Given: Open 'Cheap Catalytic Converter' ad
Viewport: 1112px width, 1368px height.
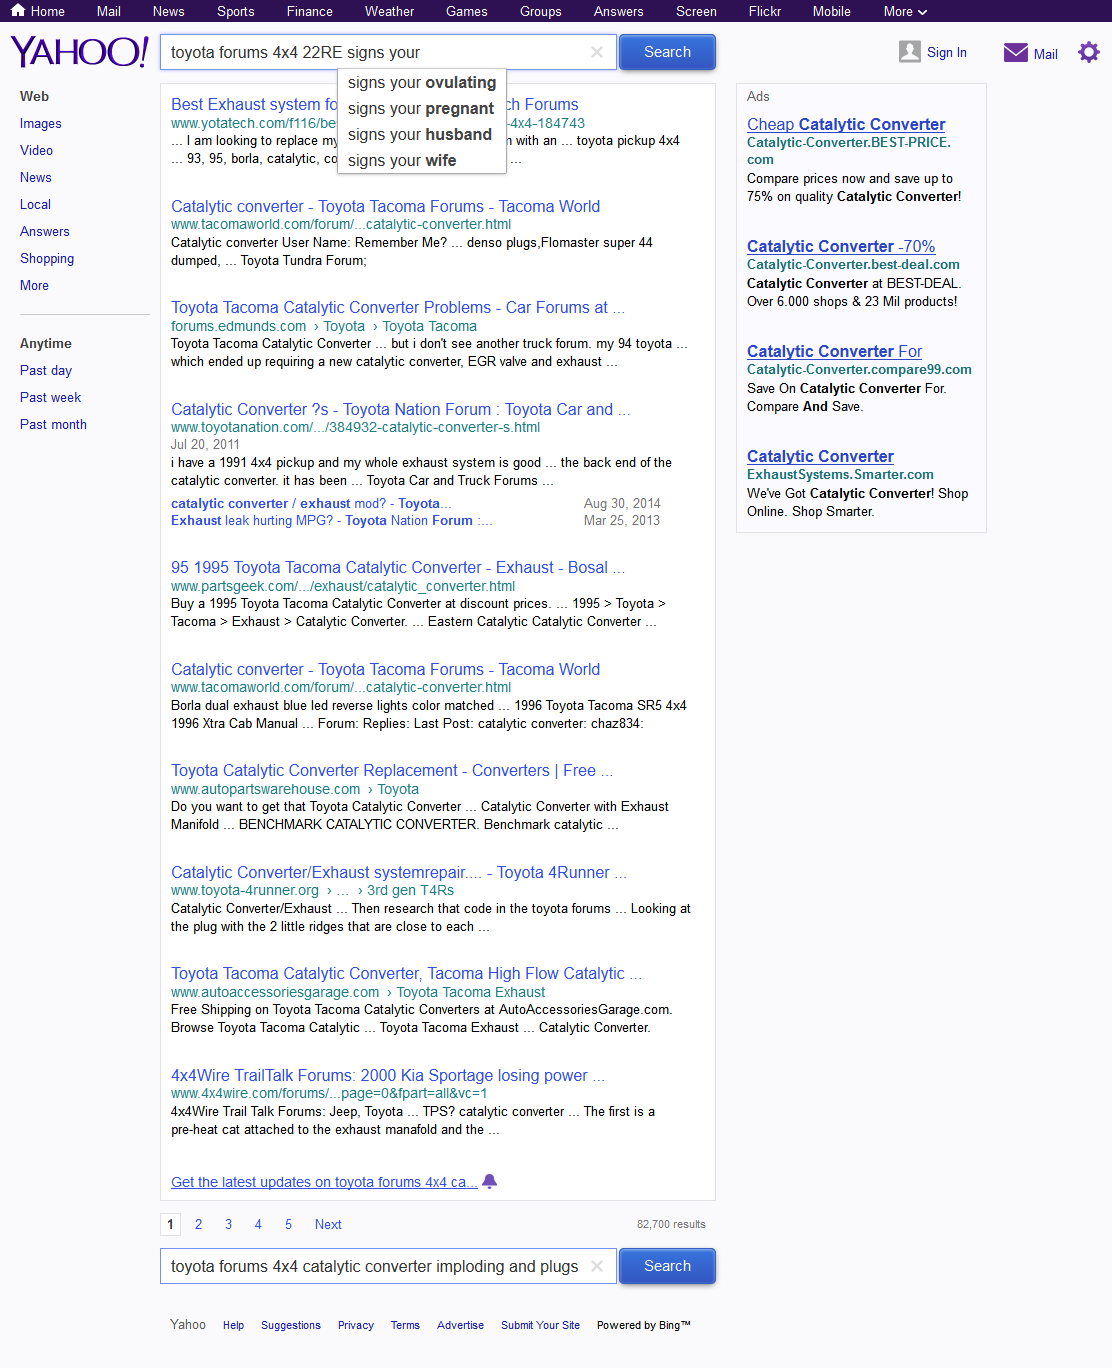Looking at the screenshot, I should 846,124.
